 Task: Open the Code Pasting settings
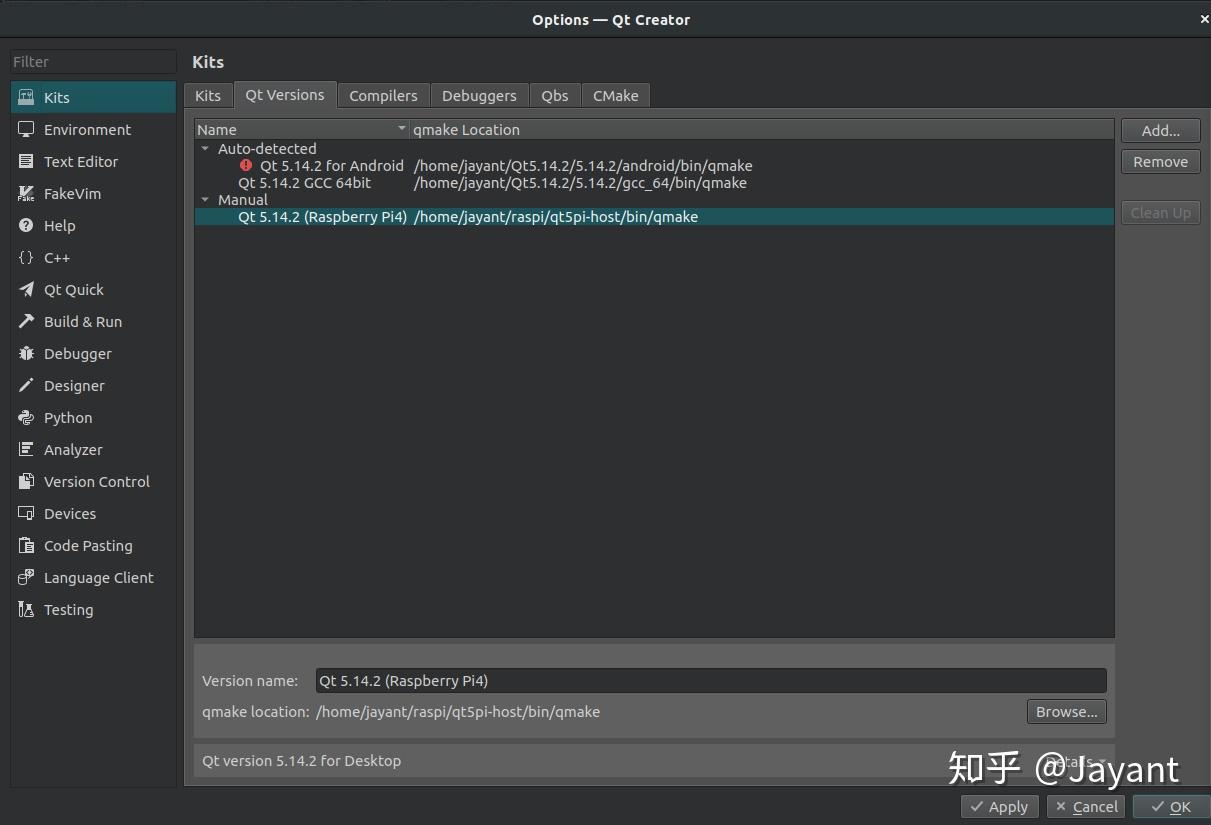[88, 545]
